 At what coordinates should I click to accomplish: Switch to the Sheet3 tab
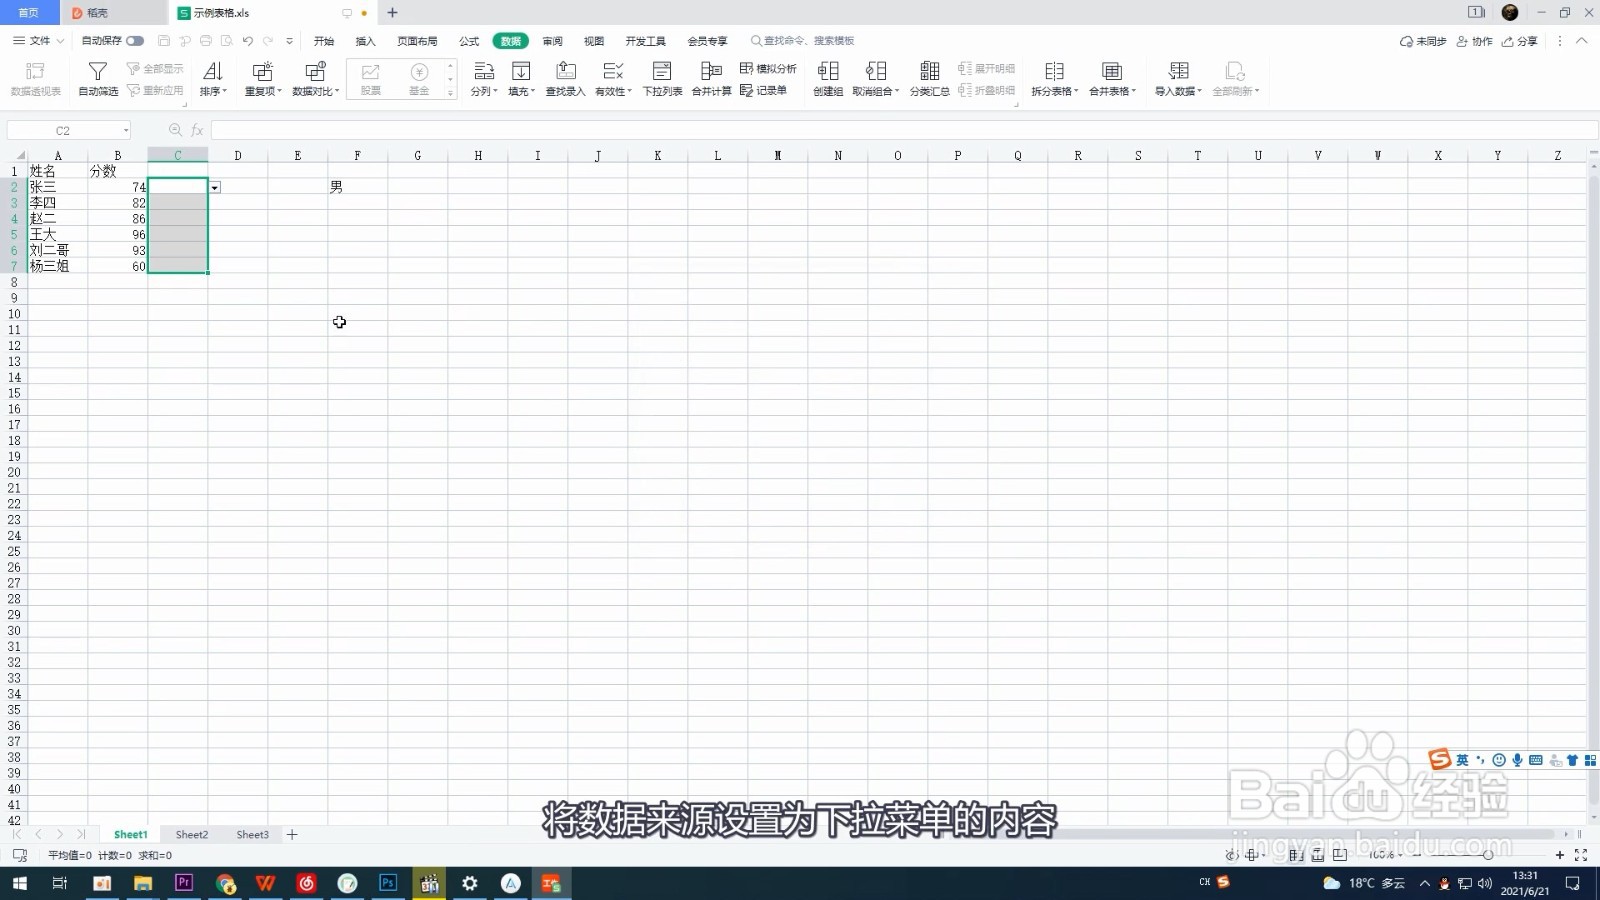tap(252, 834)
